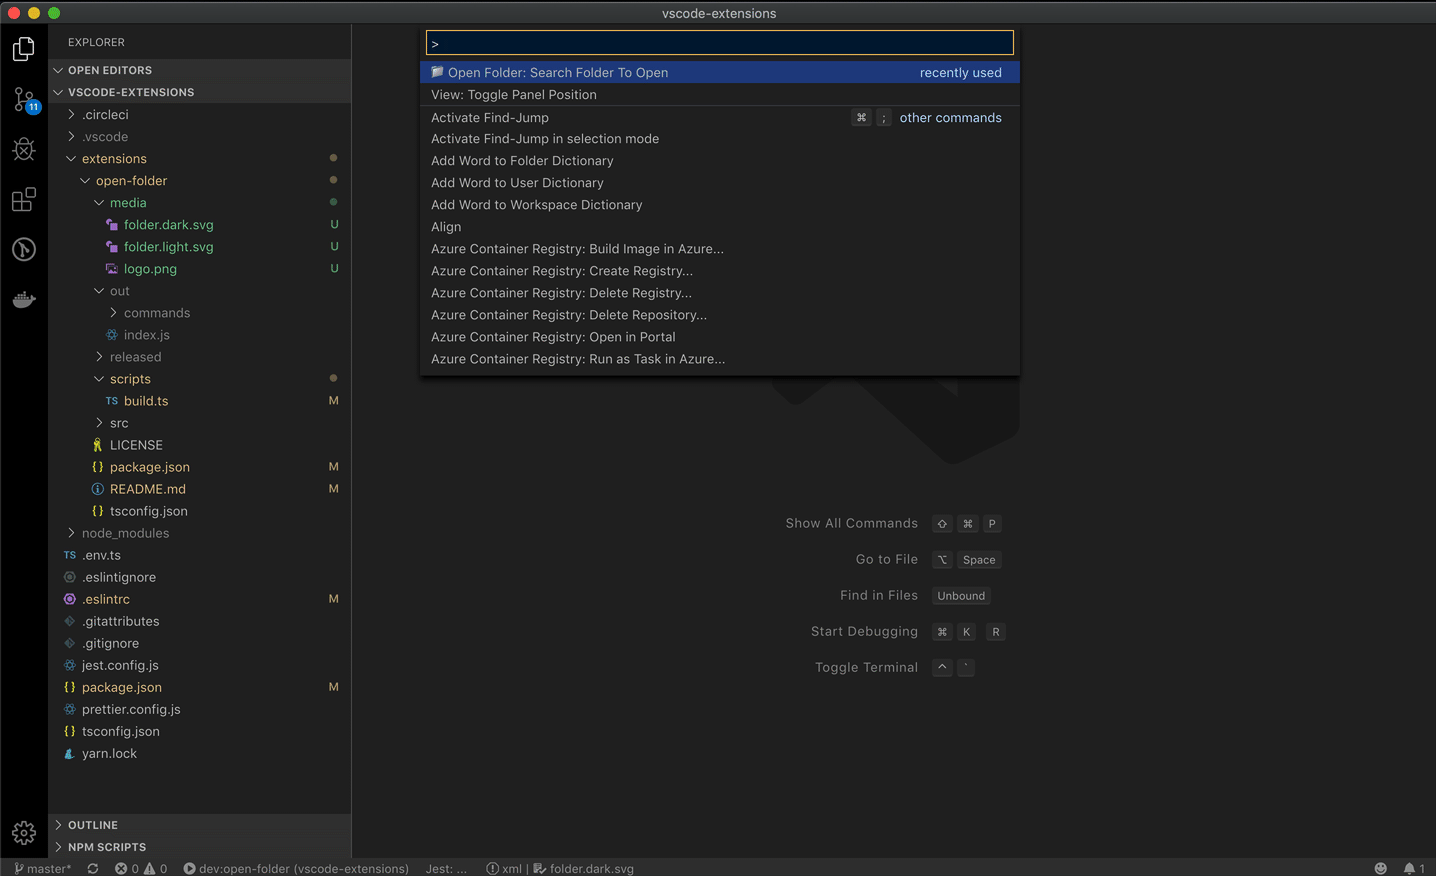Open jest.config.js file
Screen dimensions: 1436x876
(x=200, y=665)
